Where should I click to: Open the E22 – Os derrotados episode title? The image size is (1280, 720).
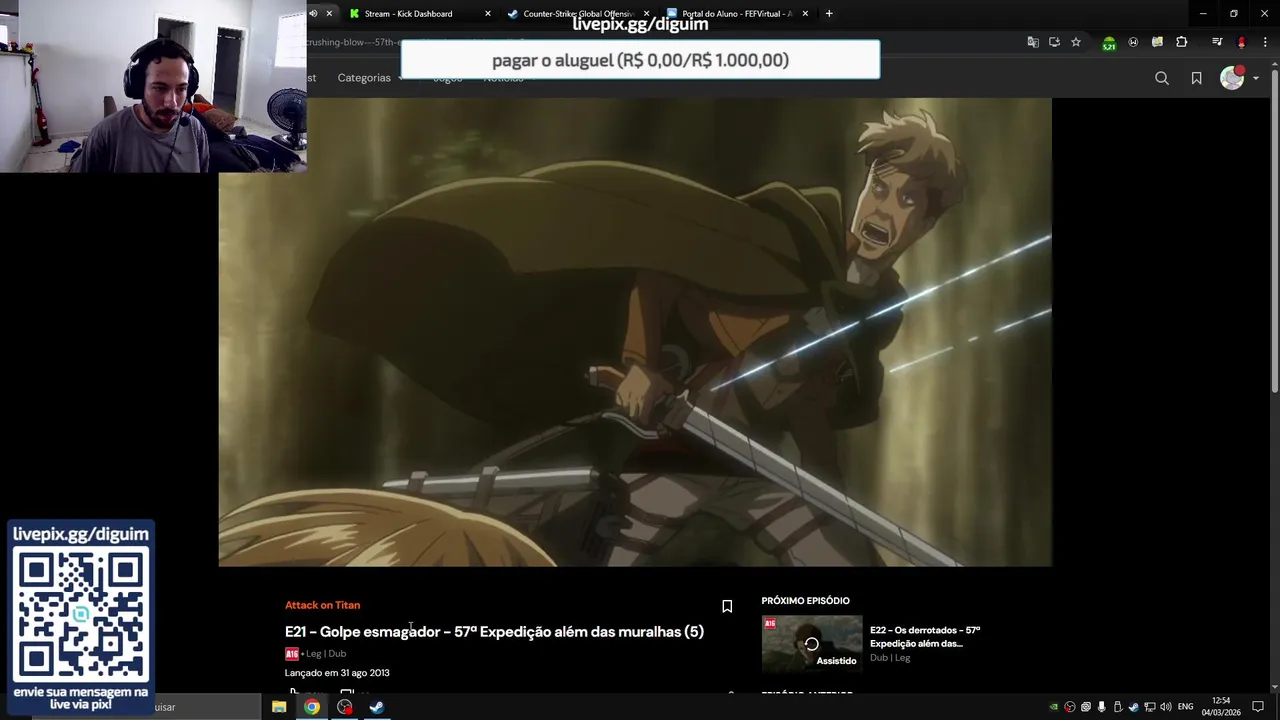pyautogui.click(x=925, y=637)
